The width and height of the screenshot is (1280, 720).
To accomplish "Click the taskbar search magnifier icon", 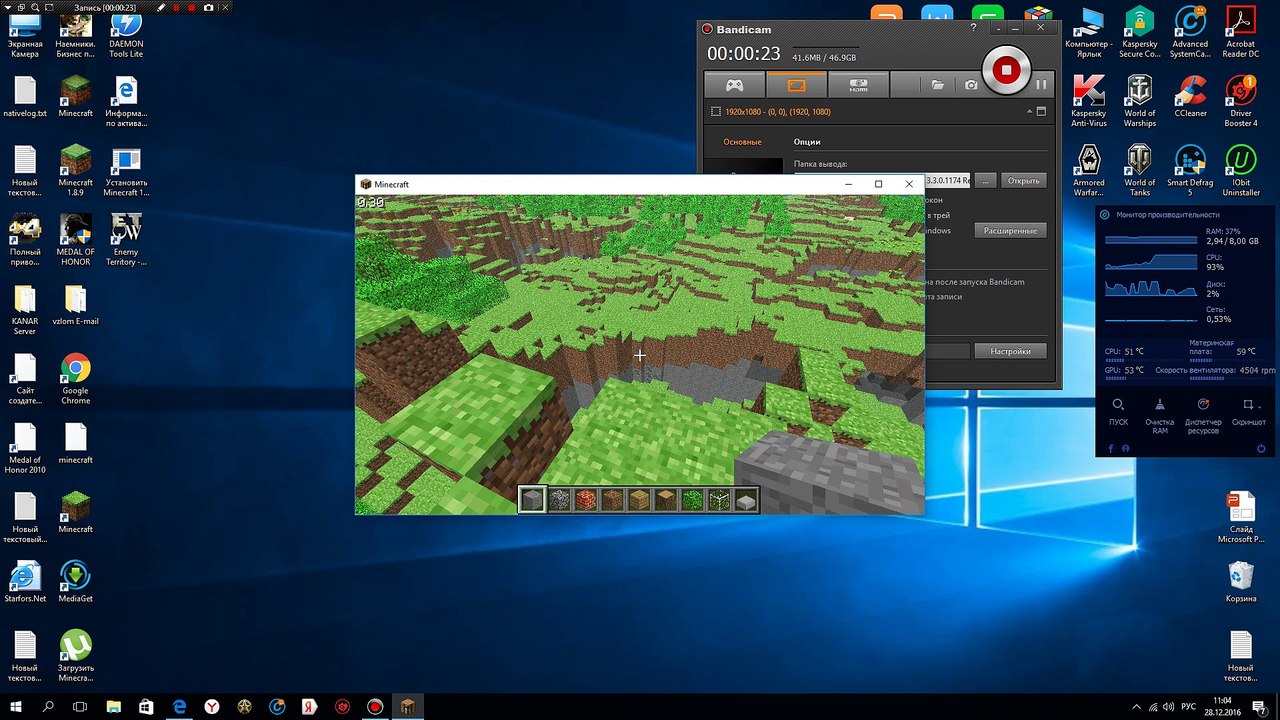I will coord(48,707).
